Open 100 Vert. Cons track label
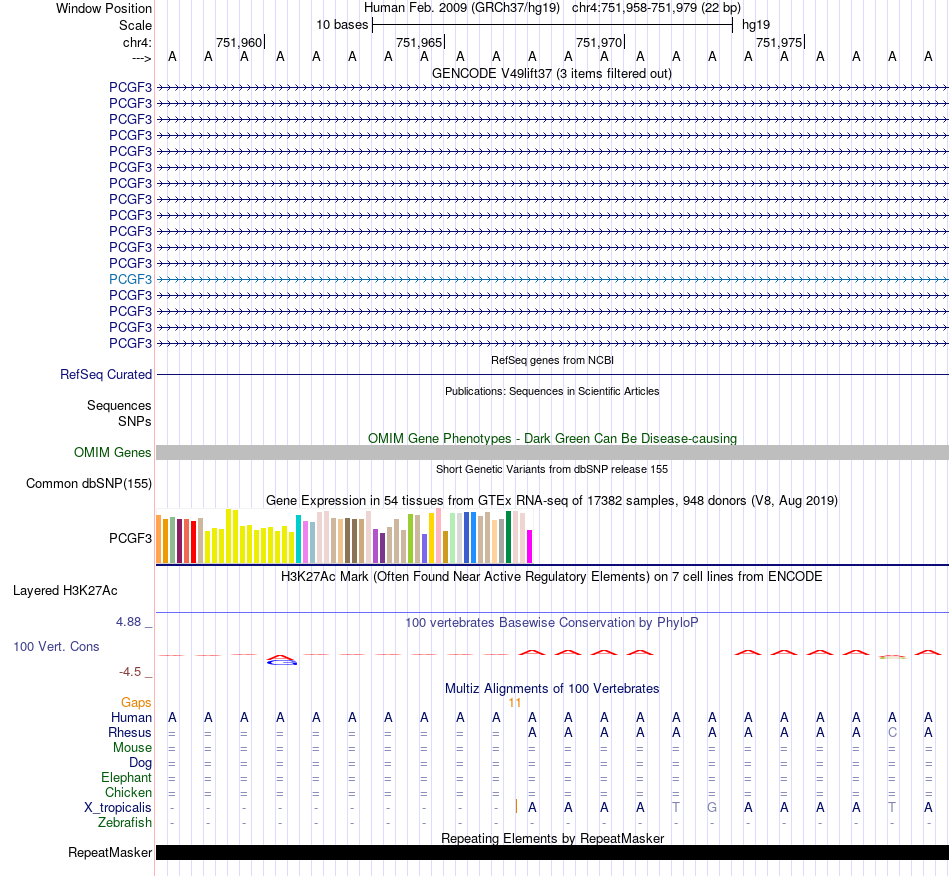Image resolution: width=950 pixels, height=876 pixels. pos(56,646)
